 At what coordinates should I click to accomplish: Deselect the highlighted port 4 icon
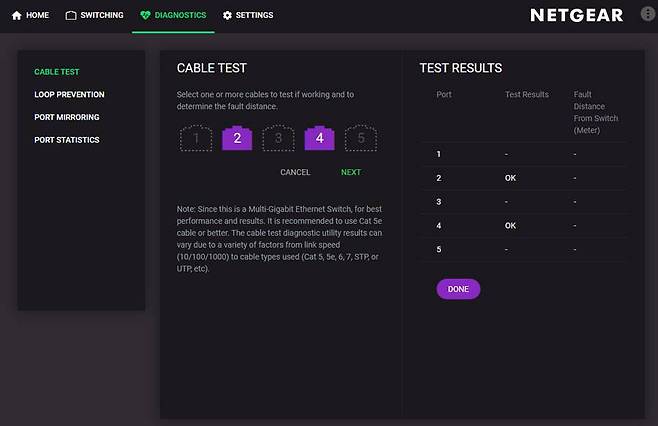click(x=319, y=139)
